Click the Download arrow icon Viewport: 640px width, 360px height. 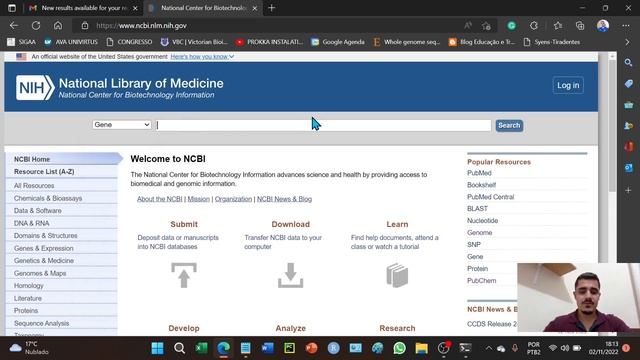pyautogui.click(x=290, y=275)
